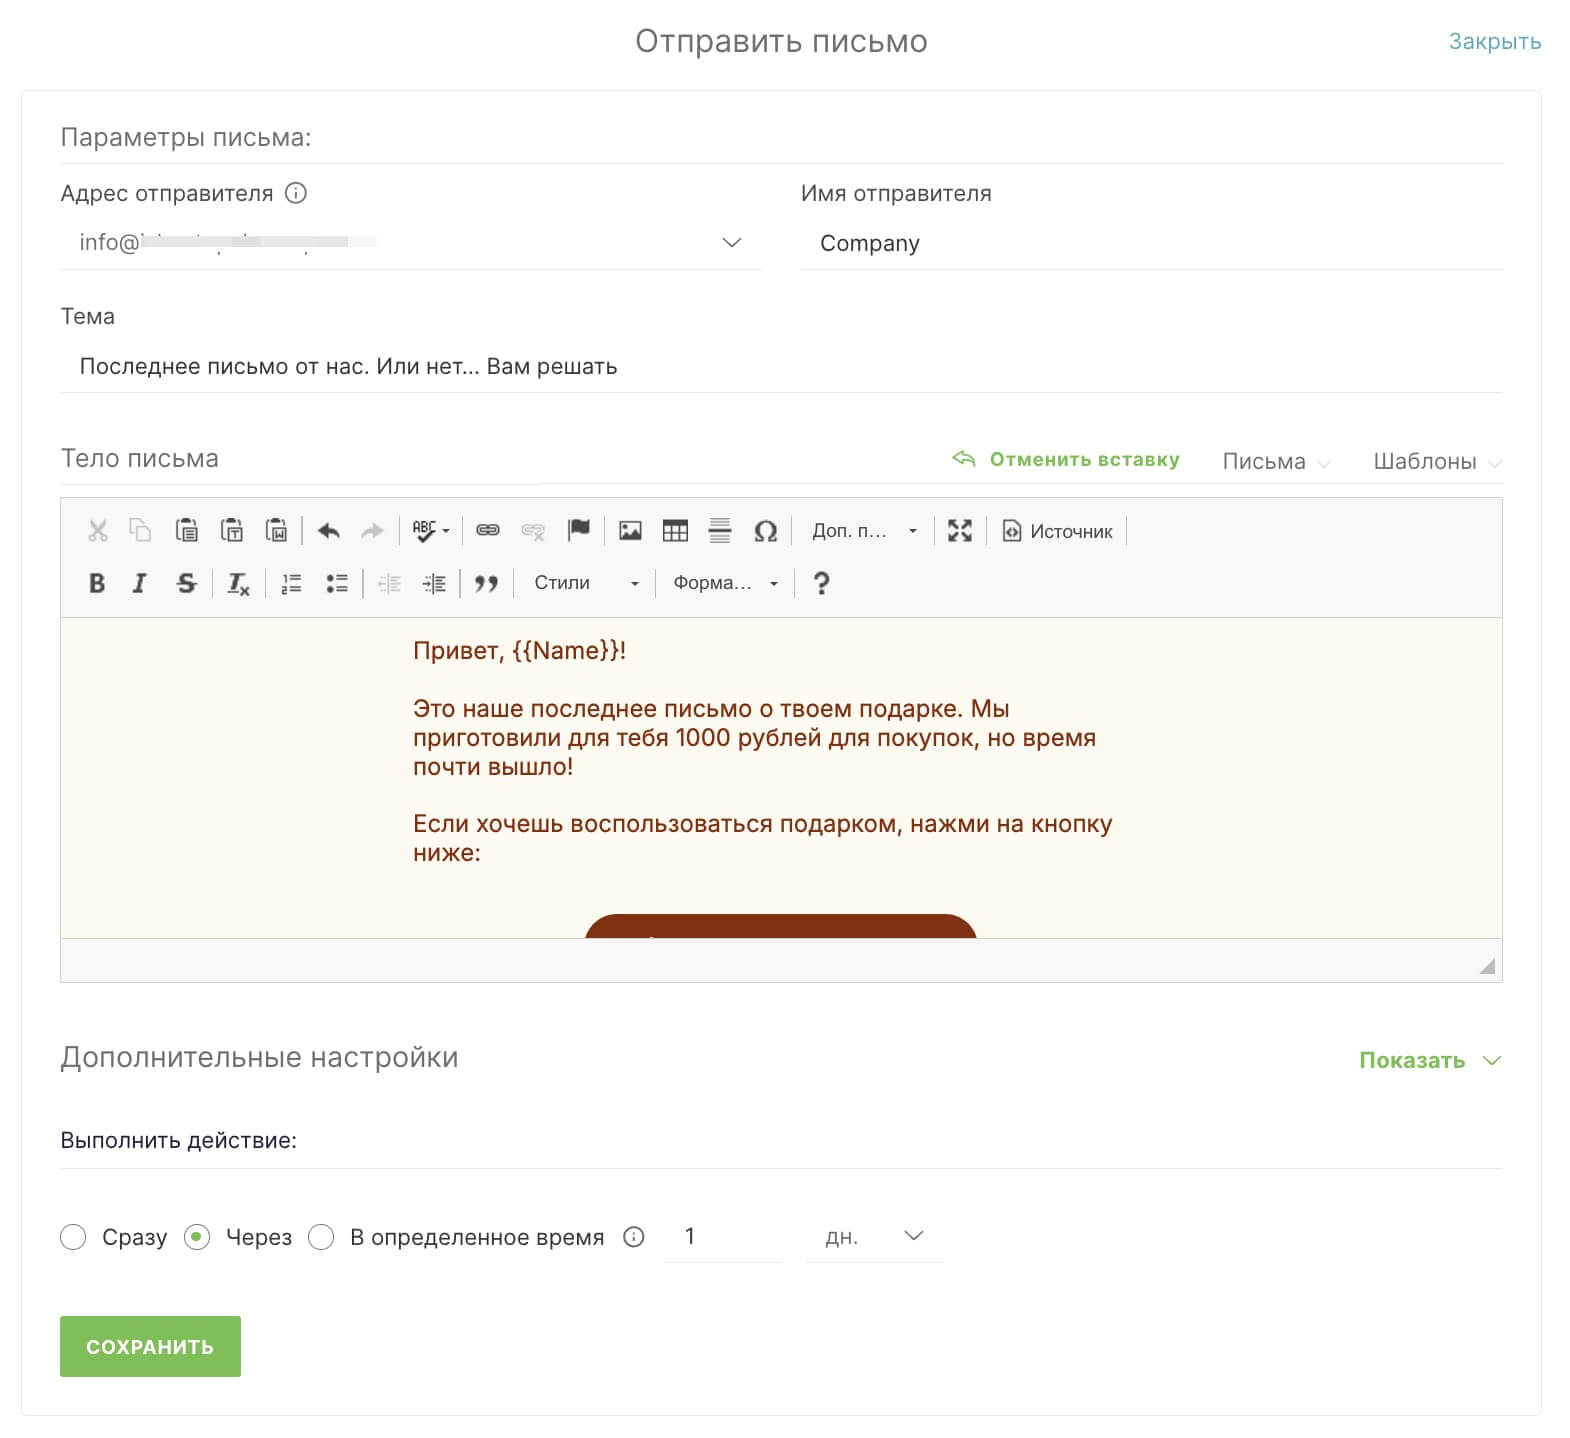Insert a numbered list

pyautogui.click(x=291, y=583)
